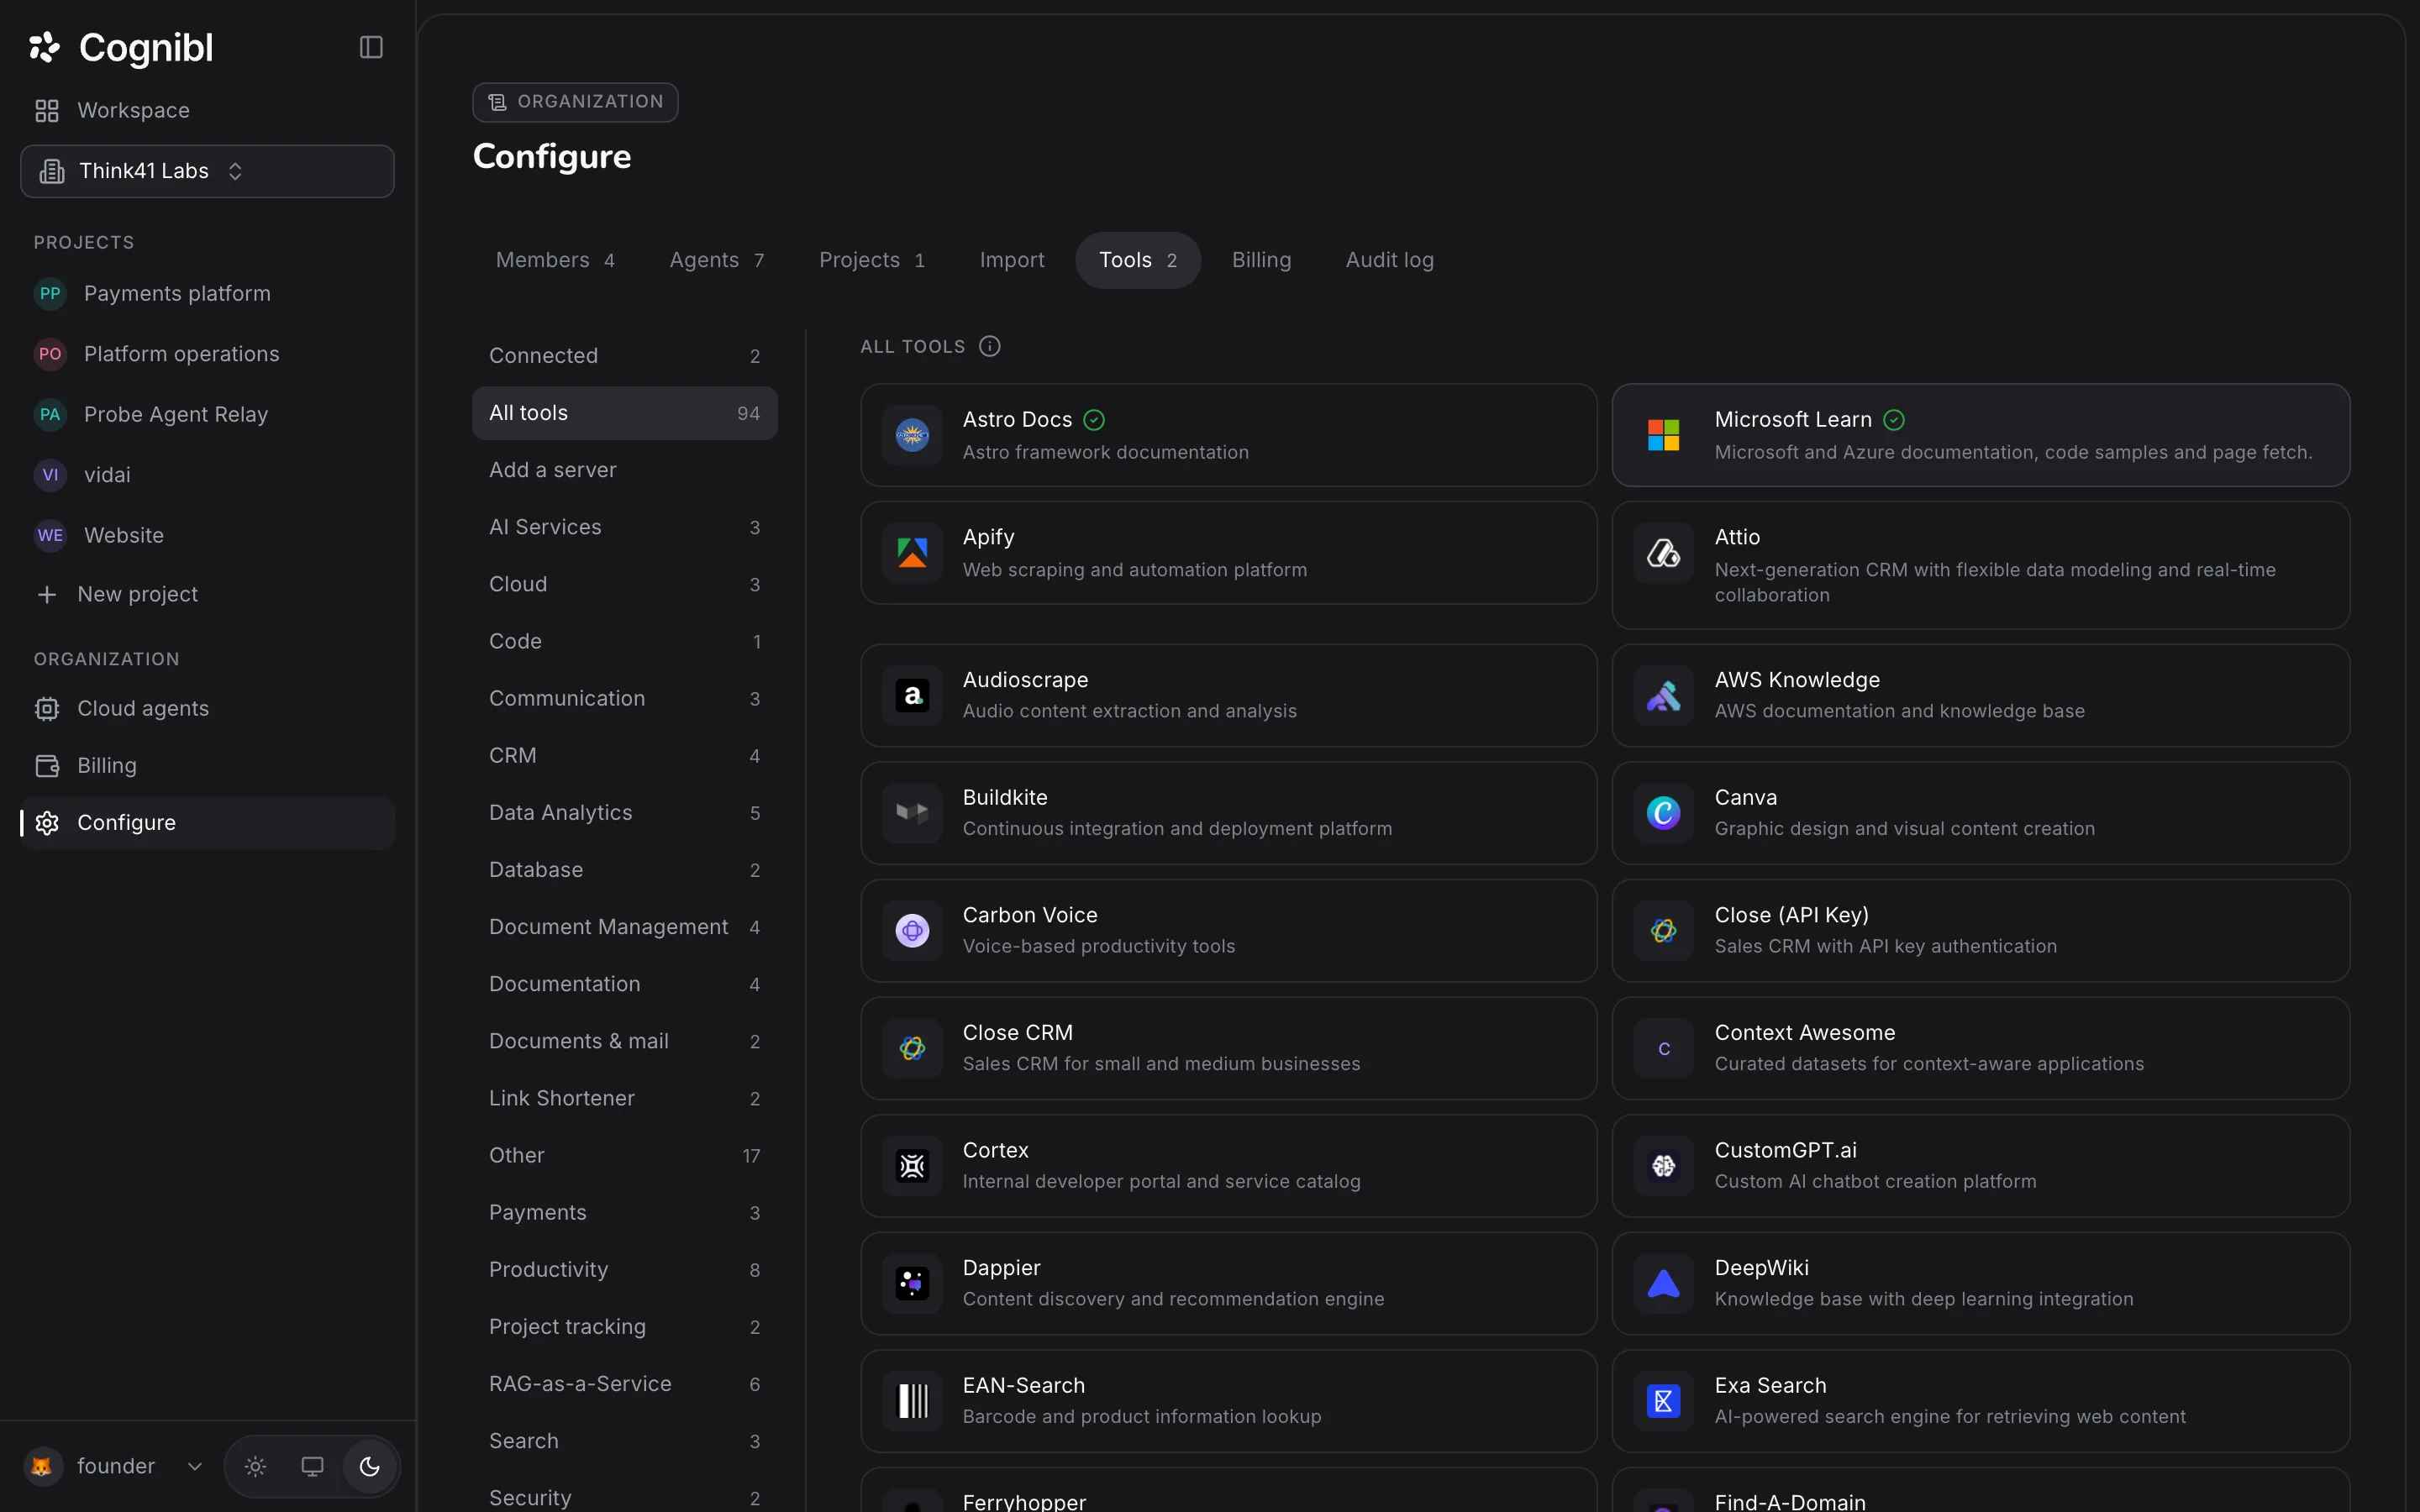
Task: Filter tools by RAG-as-a-Service category
Action: pos(624,1384)
